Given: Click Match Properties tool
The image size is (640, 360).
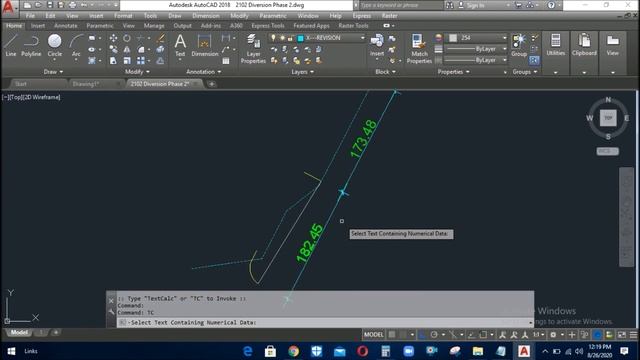Looking at the screenshot, I should (x=419, y=49).
